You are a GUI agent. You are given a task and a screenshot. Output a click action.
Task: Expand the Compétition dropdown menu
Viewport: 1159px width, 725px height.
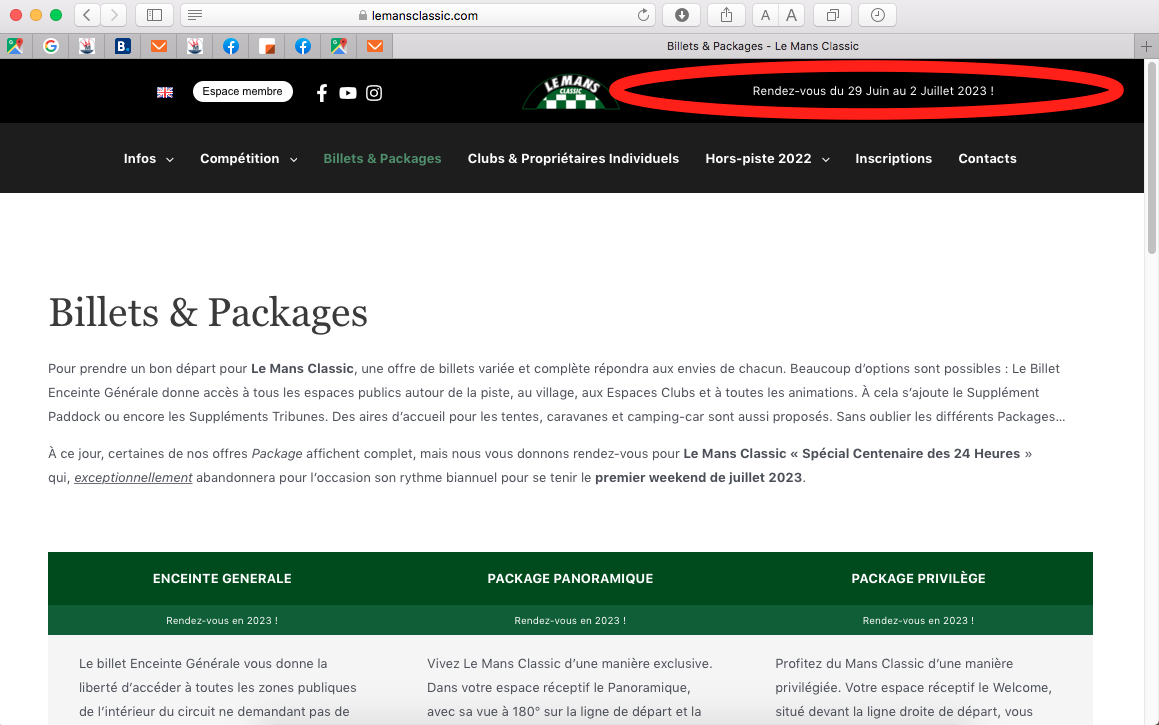(248, 158)
